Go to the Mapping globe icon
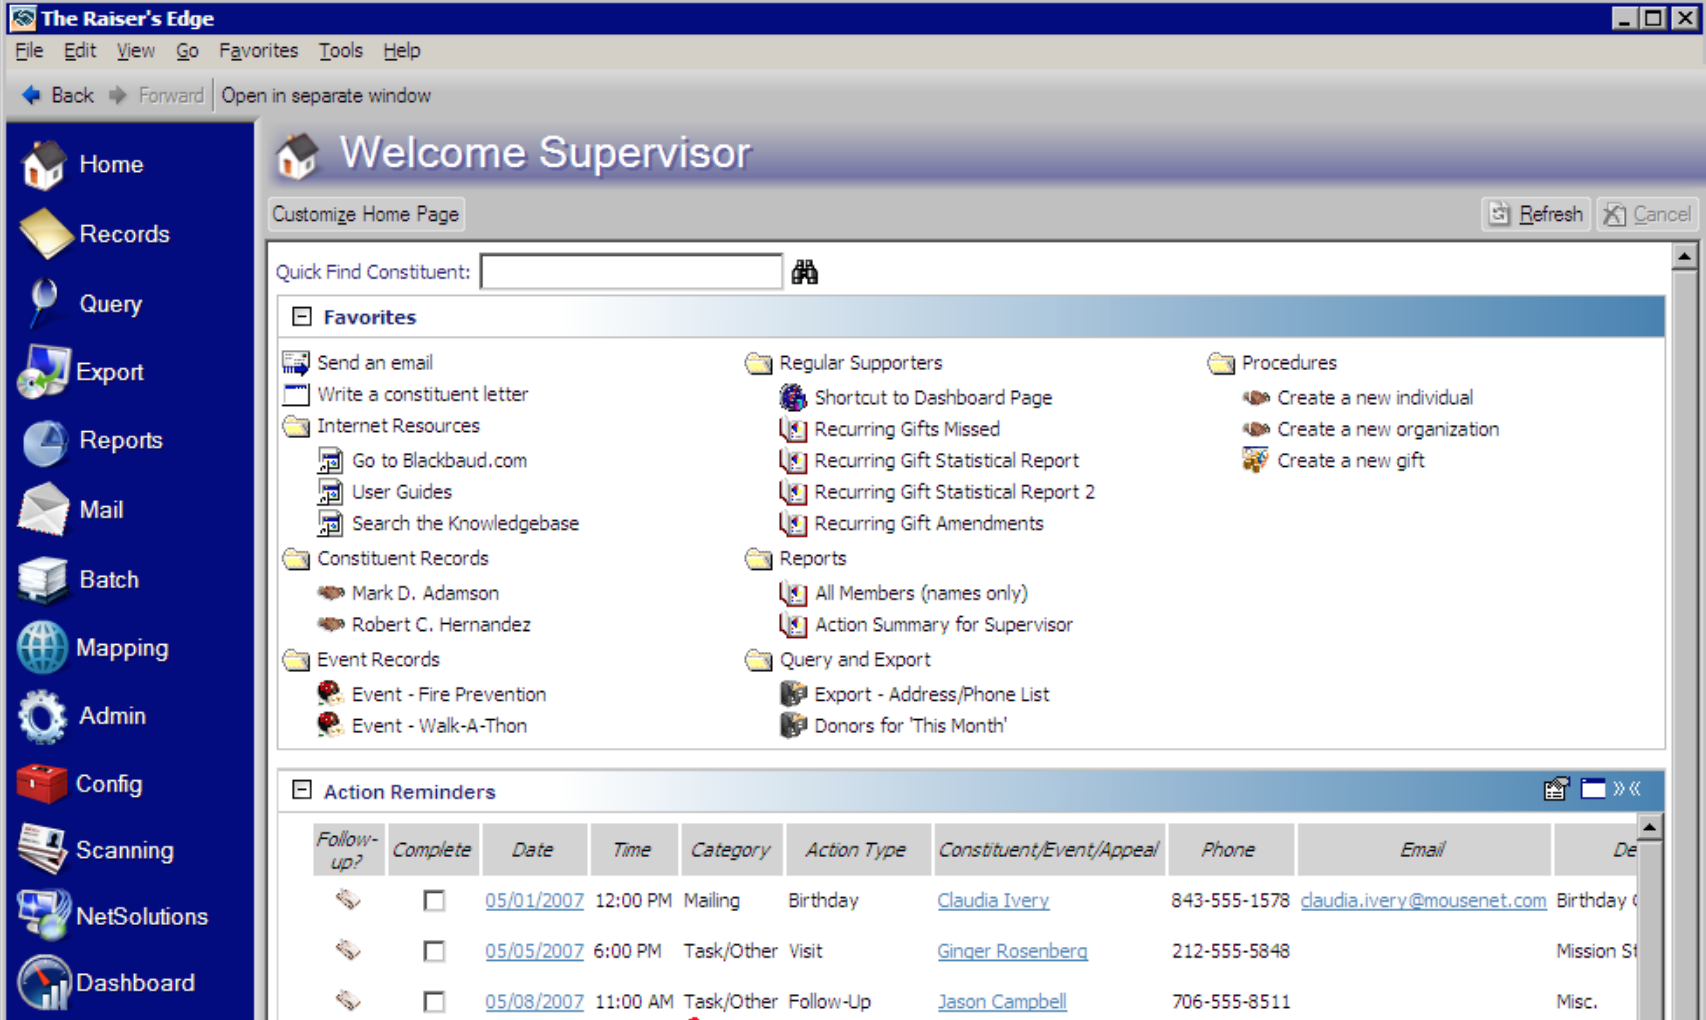 [x=42, y=648]
